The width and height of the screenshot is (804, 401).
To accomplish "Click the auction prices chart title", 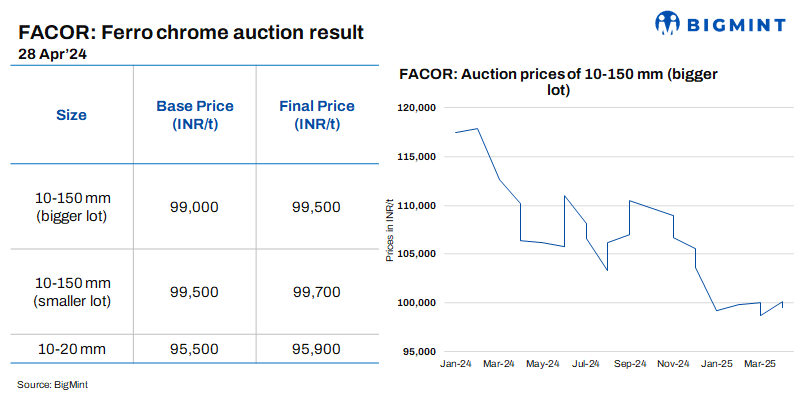I will tap(558, 82).
